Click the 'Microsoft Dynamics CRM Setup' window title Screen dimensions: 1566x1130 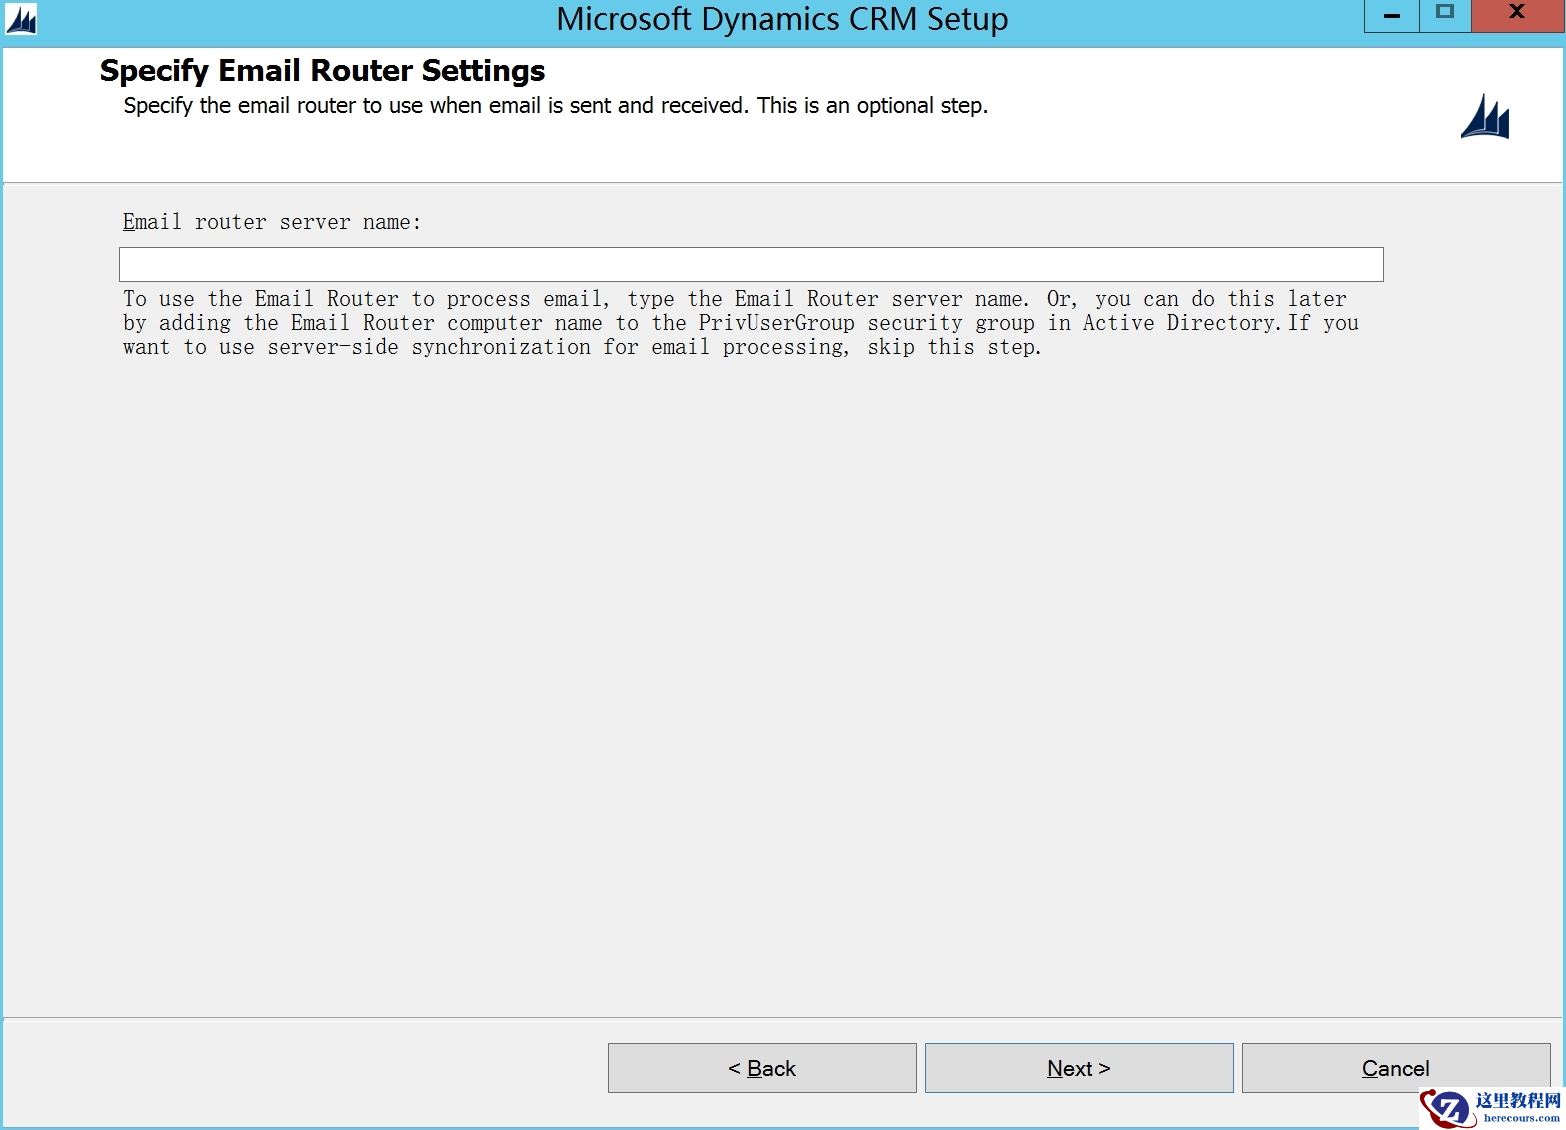point(782,19)
